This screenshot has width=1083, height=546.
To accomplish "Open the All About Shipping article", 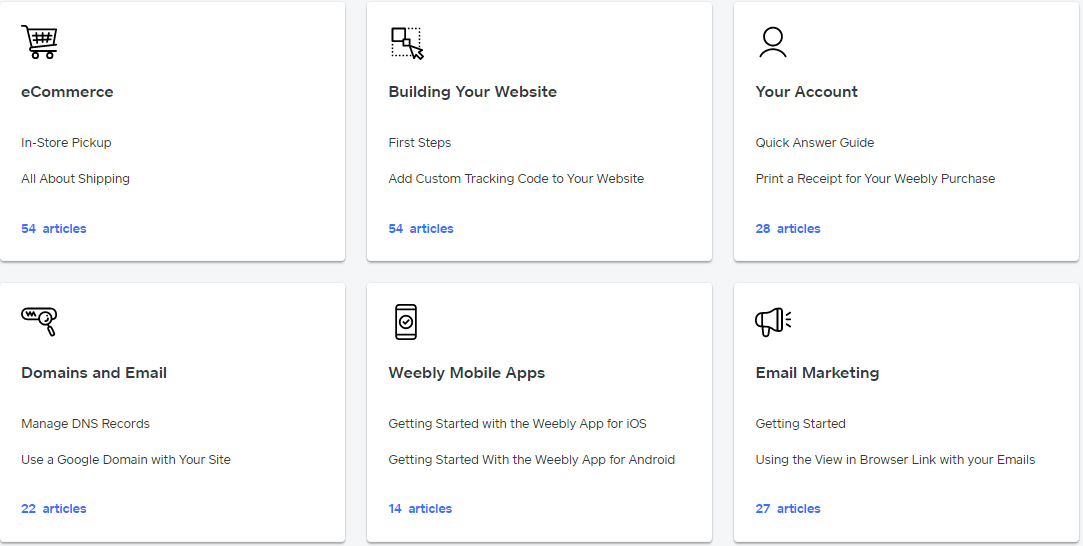I will pyautogui.click(x=75, y=179).
